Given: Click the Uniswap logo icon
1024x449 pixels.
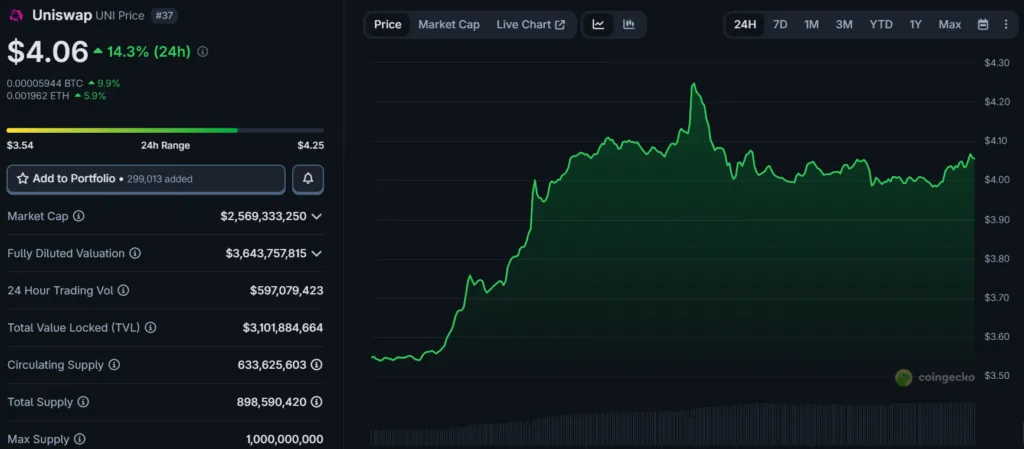Looking at the screenshot, I should [16, 16].
